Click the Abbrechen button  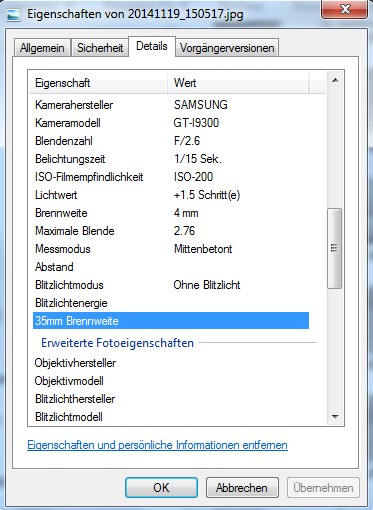pos(242,488)
